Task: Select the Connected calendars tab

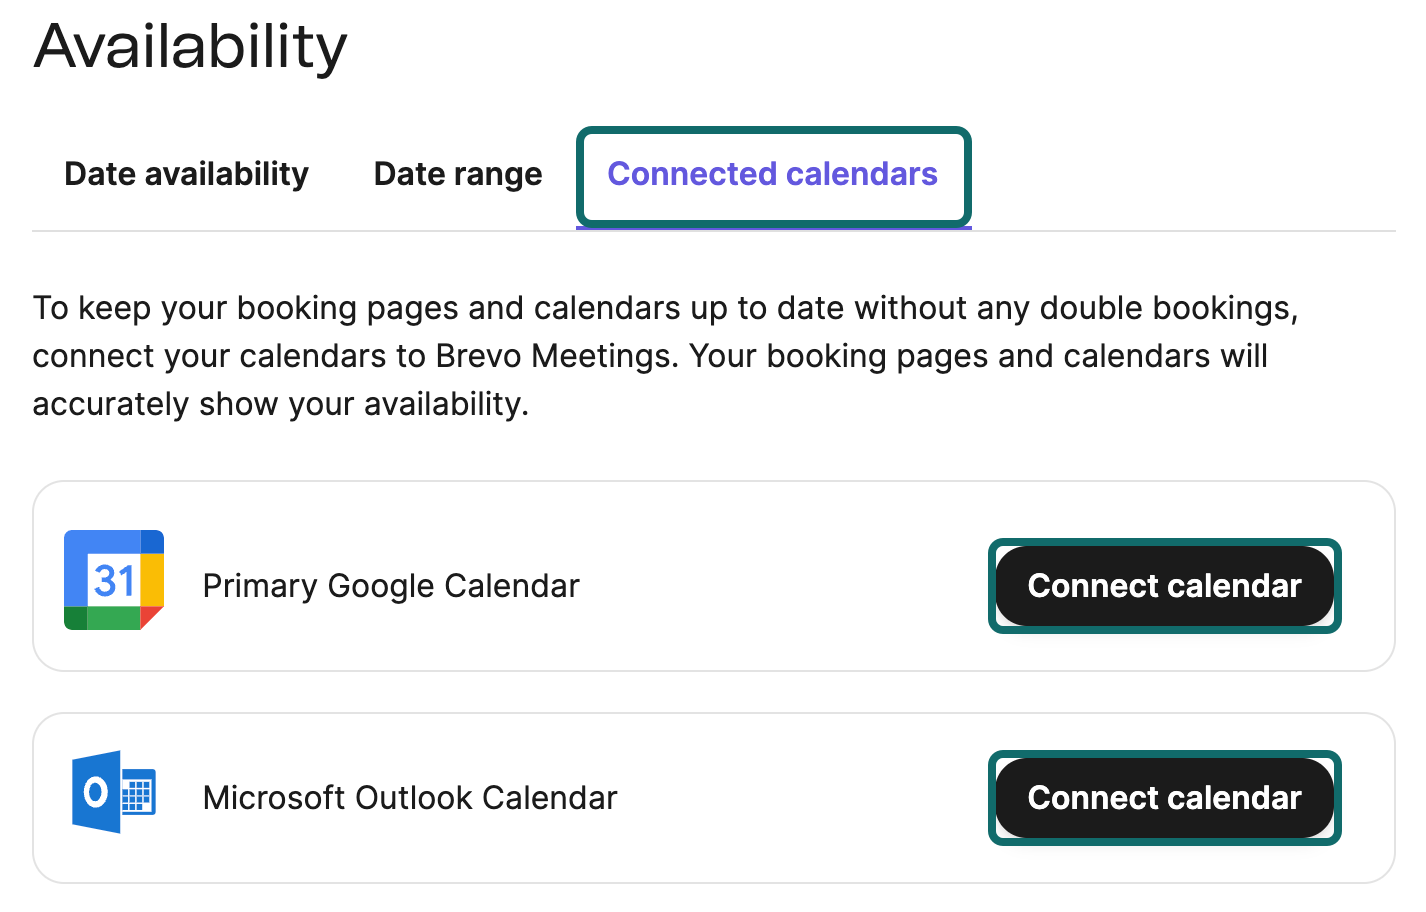Action: pos(773,173)
